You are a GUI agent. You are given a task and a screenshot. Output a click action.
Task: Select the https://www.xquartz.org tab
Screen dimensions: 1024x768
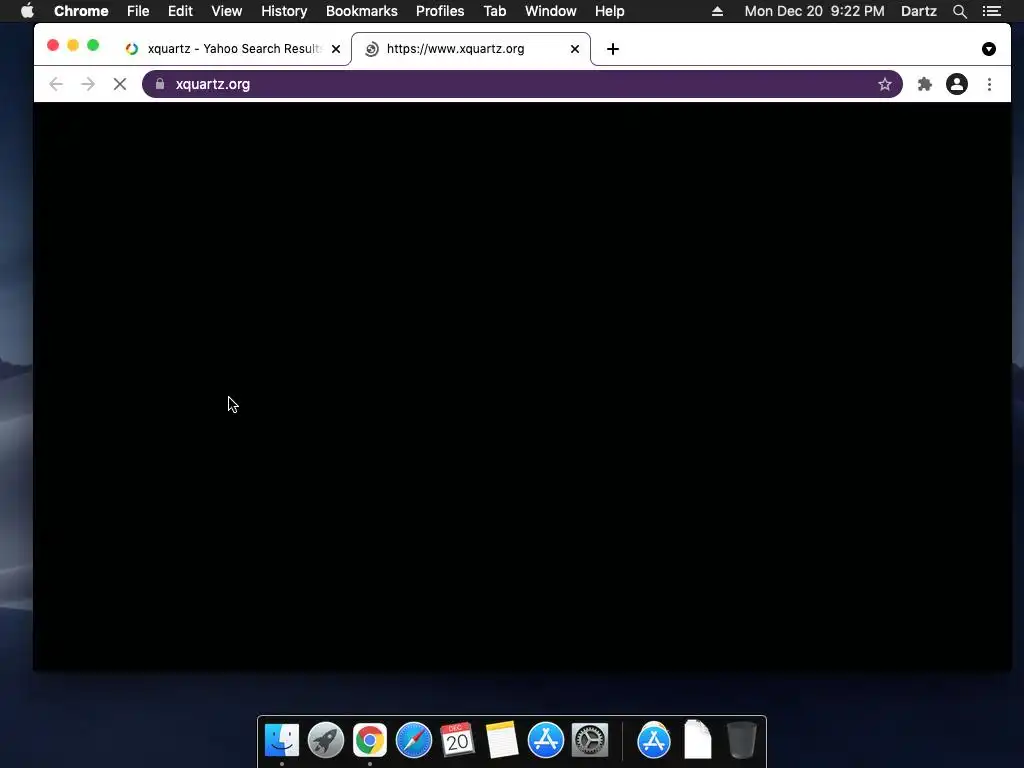point(470,49)
